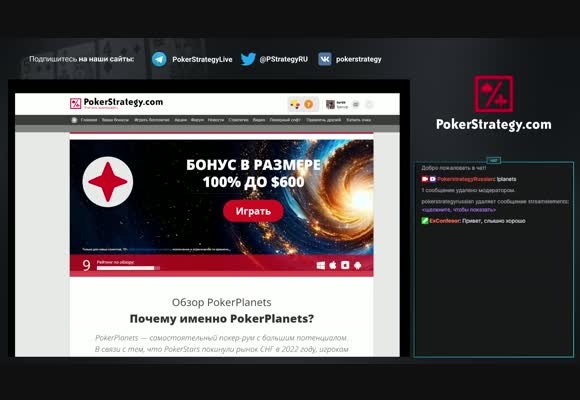Click the purple show-deleted-message link in chat
The width and height of the screenshot is (580, 400).
(x=459, y=210)
